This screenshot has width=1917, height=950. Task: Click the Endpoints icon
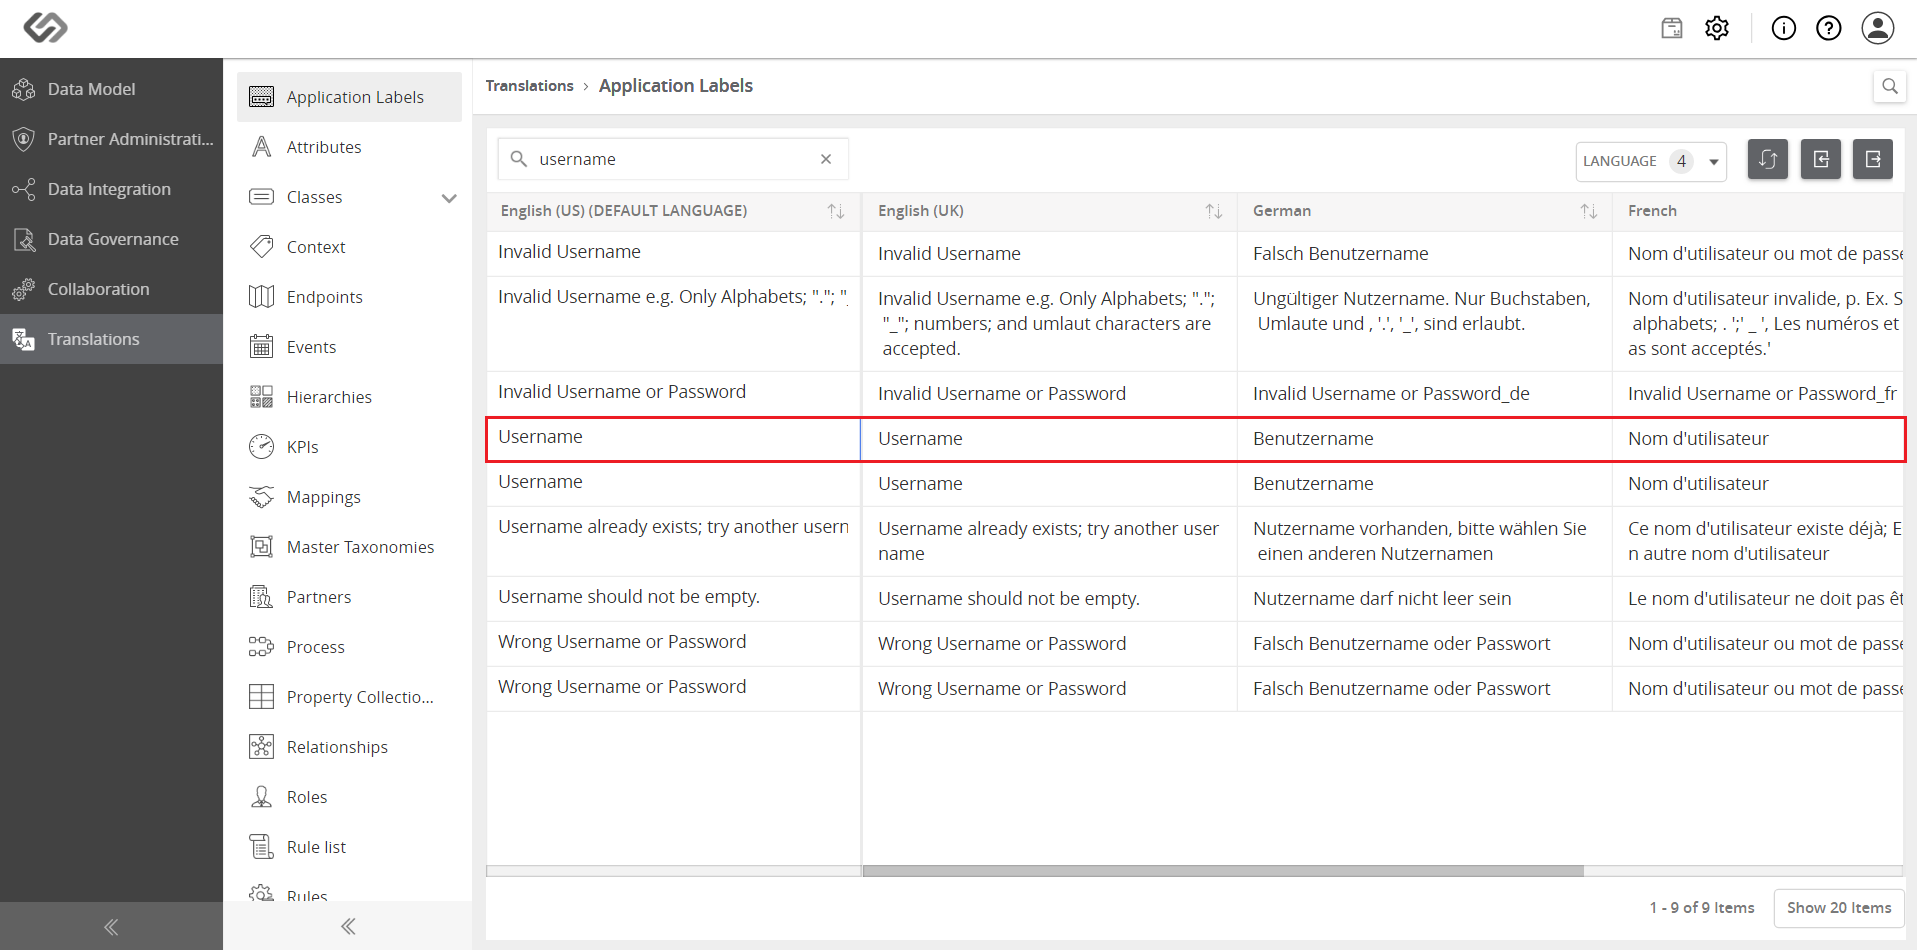(x=261, y=297)
